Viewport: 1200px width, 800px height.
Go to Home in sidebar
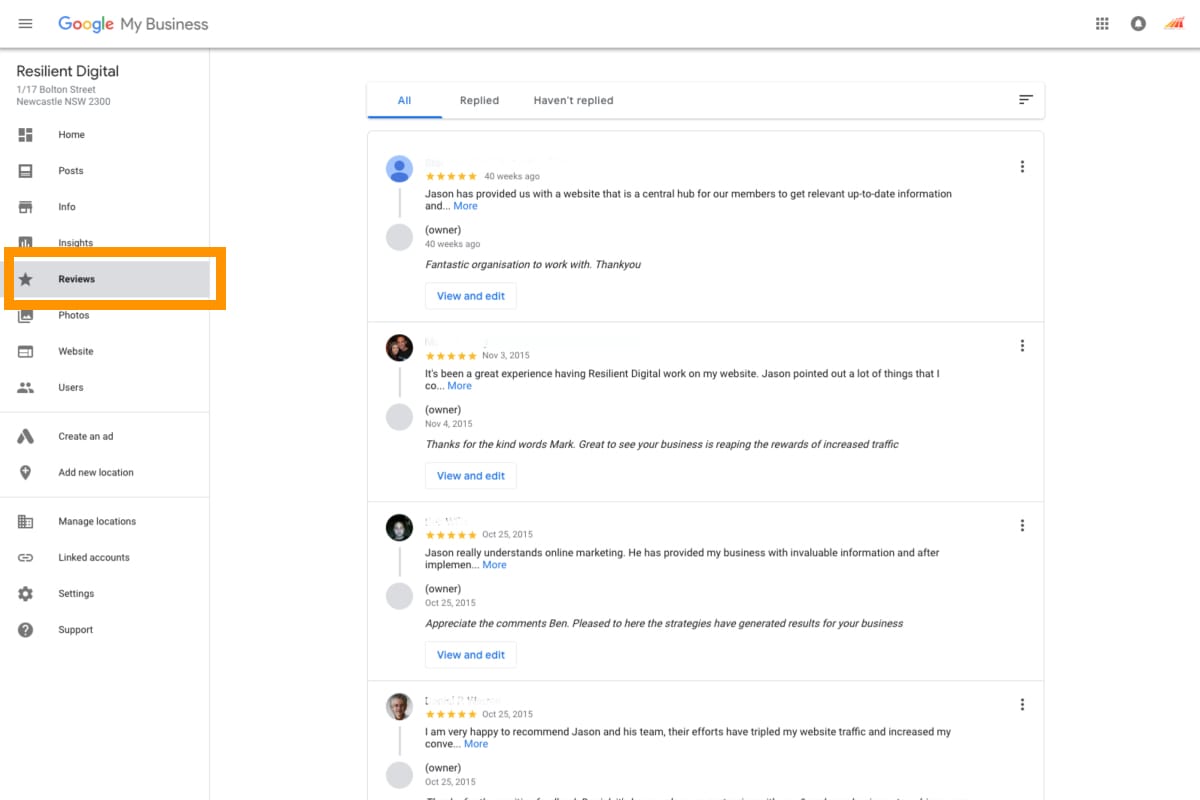tap(71, 135)
